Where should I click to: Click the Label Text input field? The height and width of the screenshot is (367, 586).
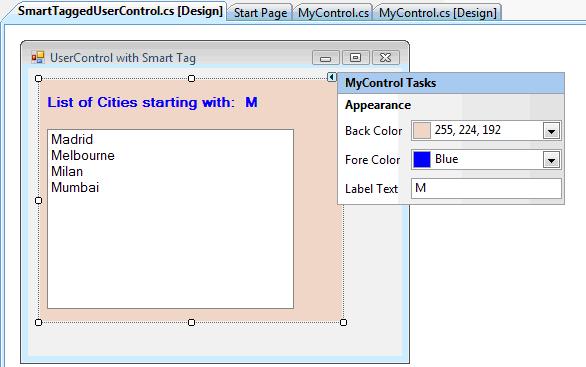point(486,188)
